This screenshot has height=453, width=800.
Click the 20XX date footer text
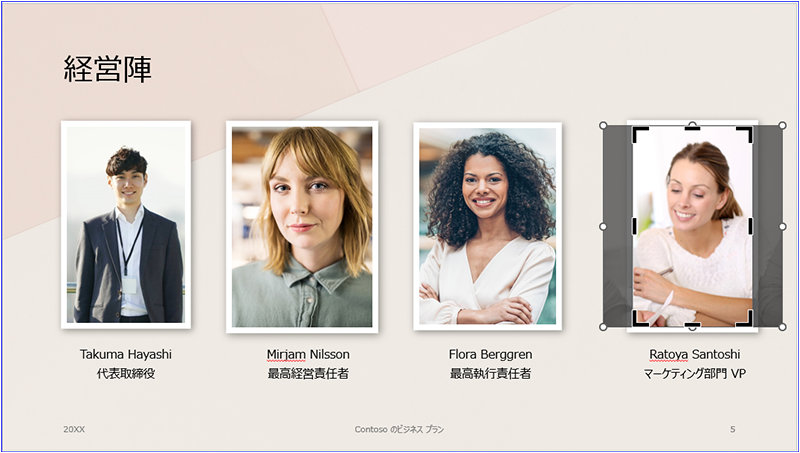click(74, 430)
